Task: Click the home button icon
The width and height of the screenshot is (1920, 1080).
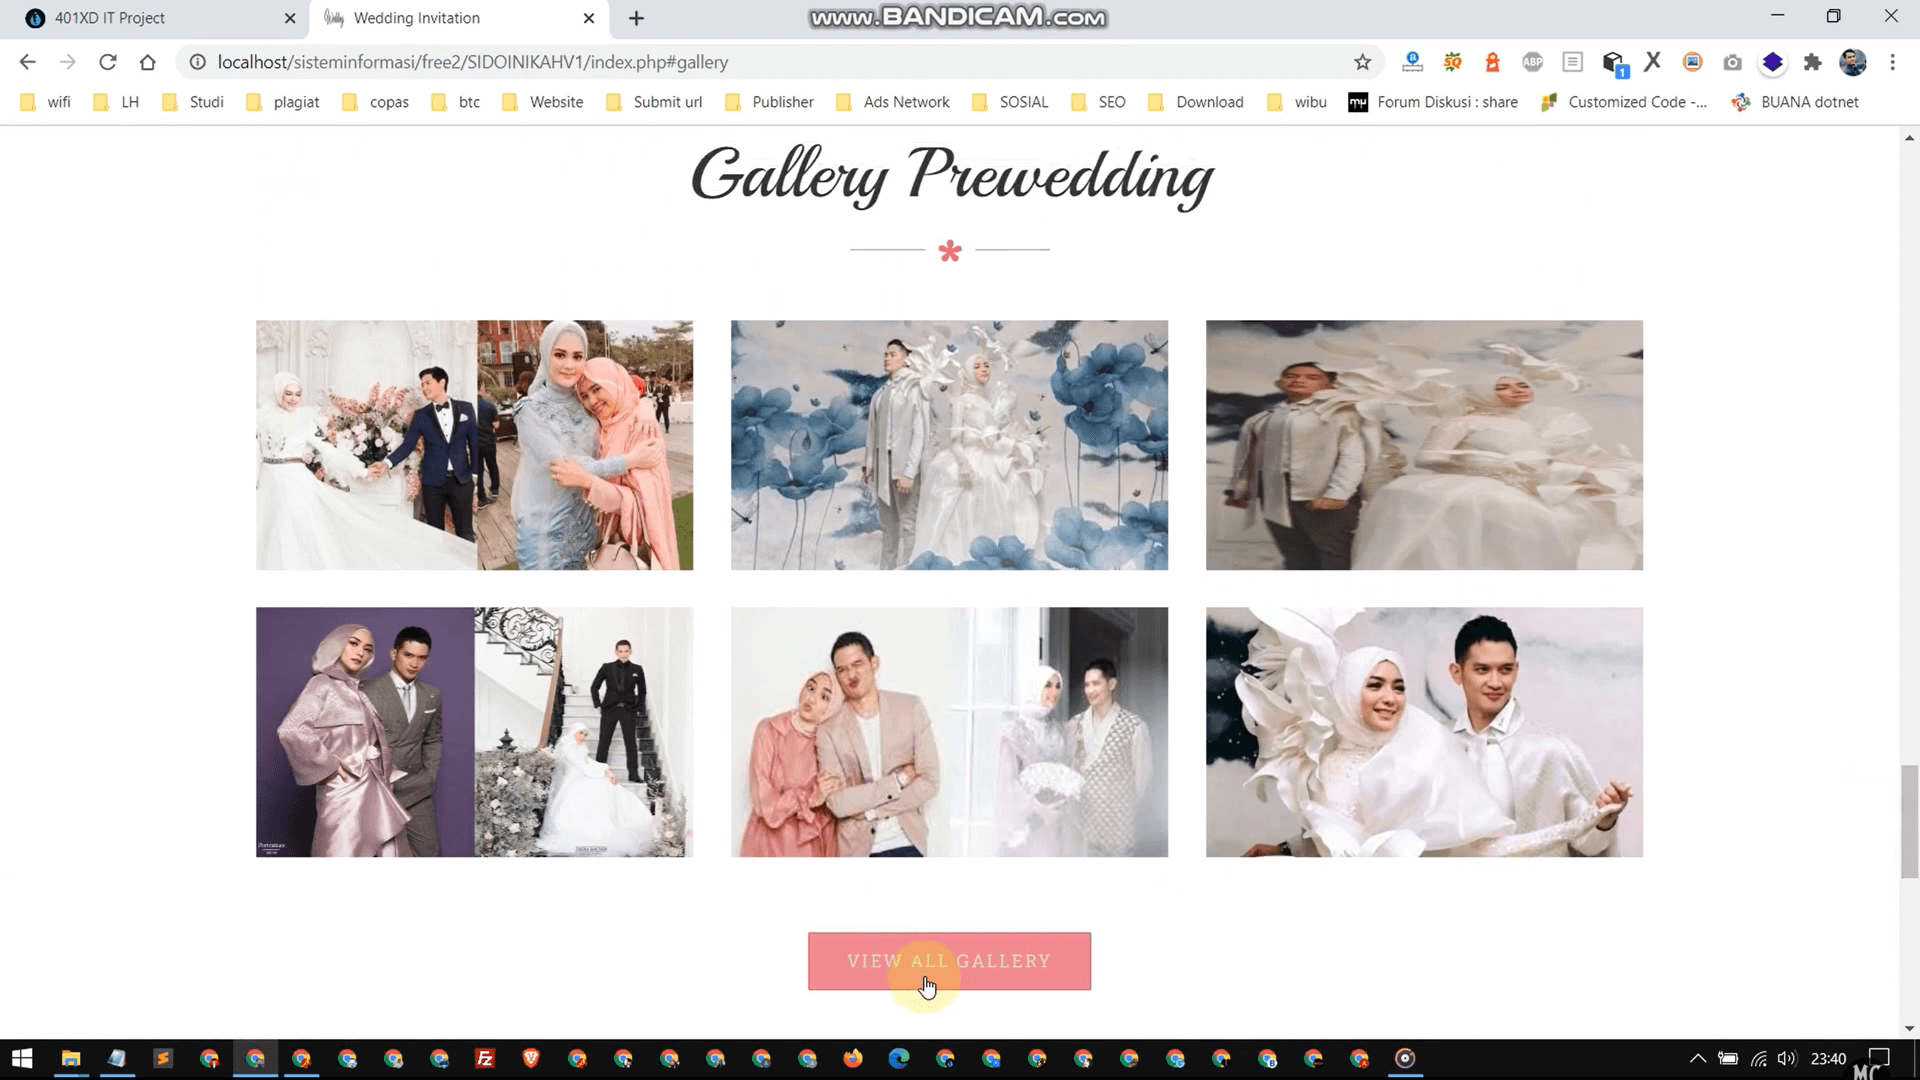Action: pos(148,62)
